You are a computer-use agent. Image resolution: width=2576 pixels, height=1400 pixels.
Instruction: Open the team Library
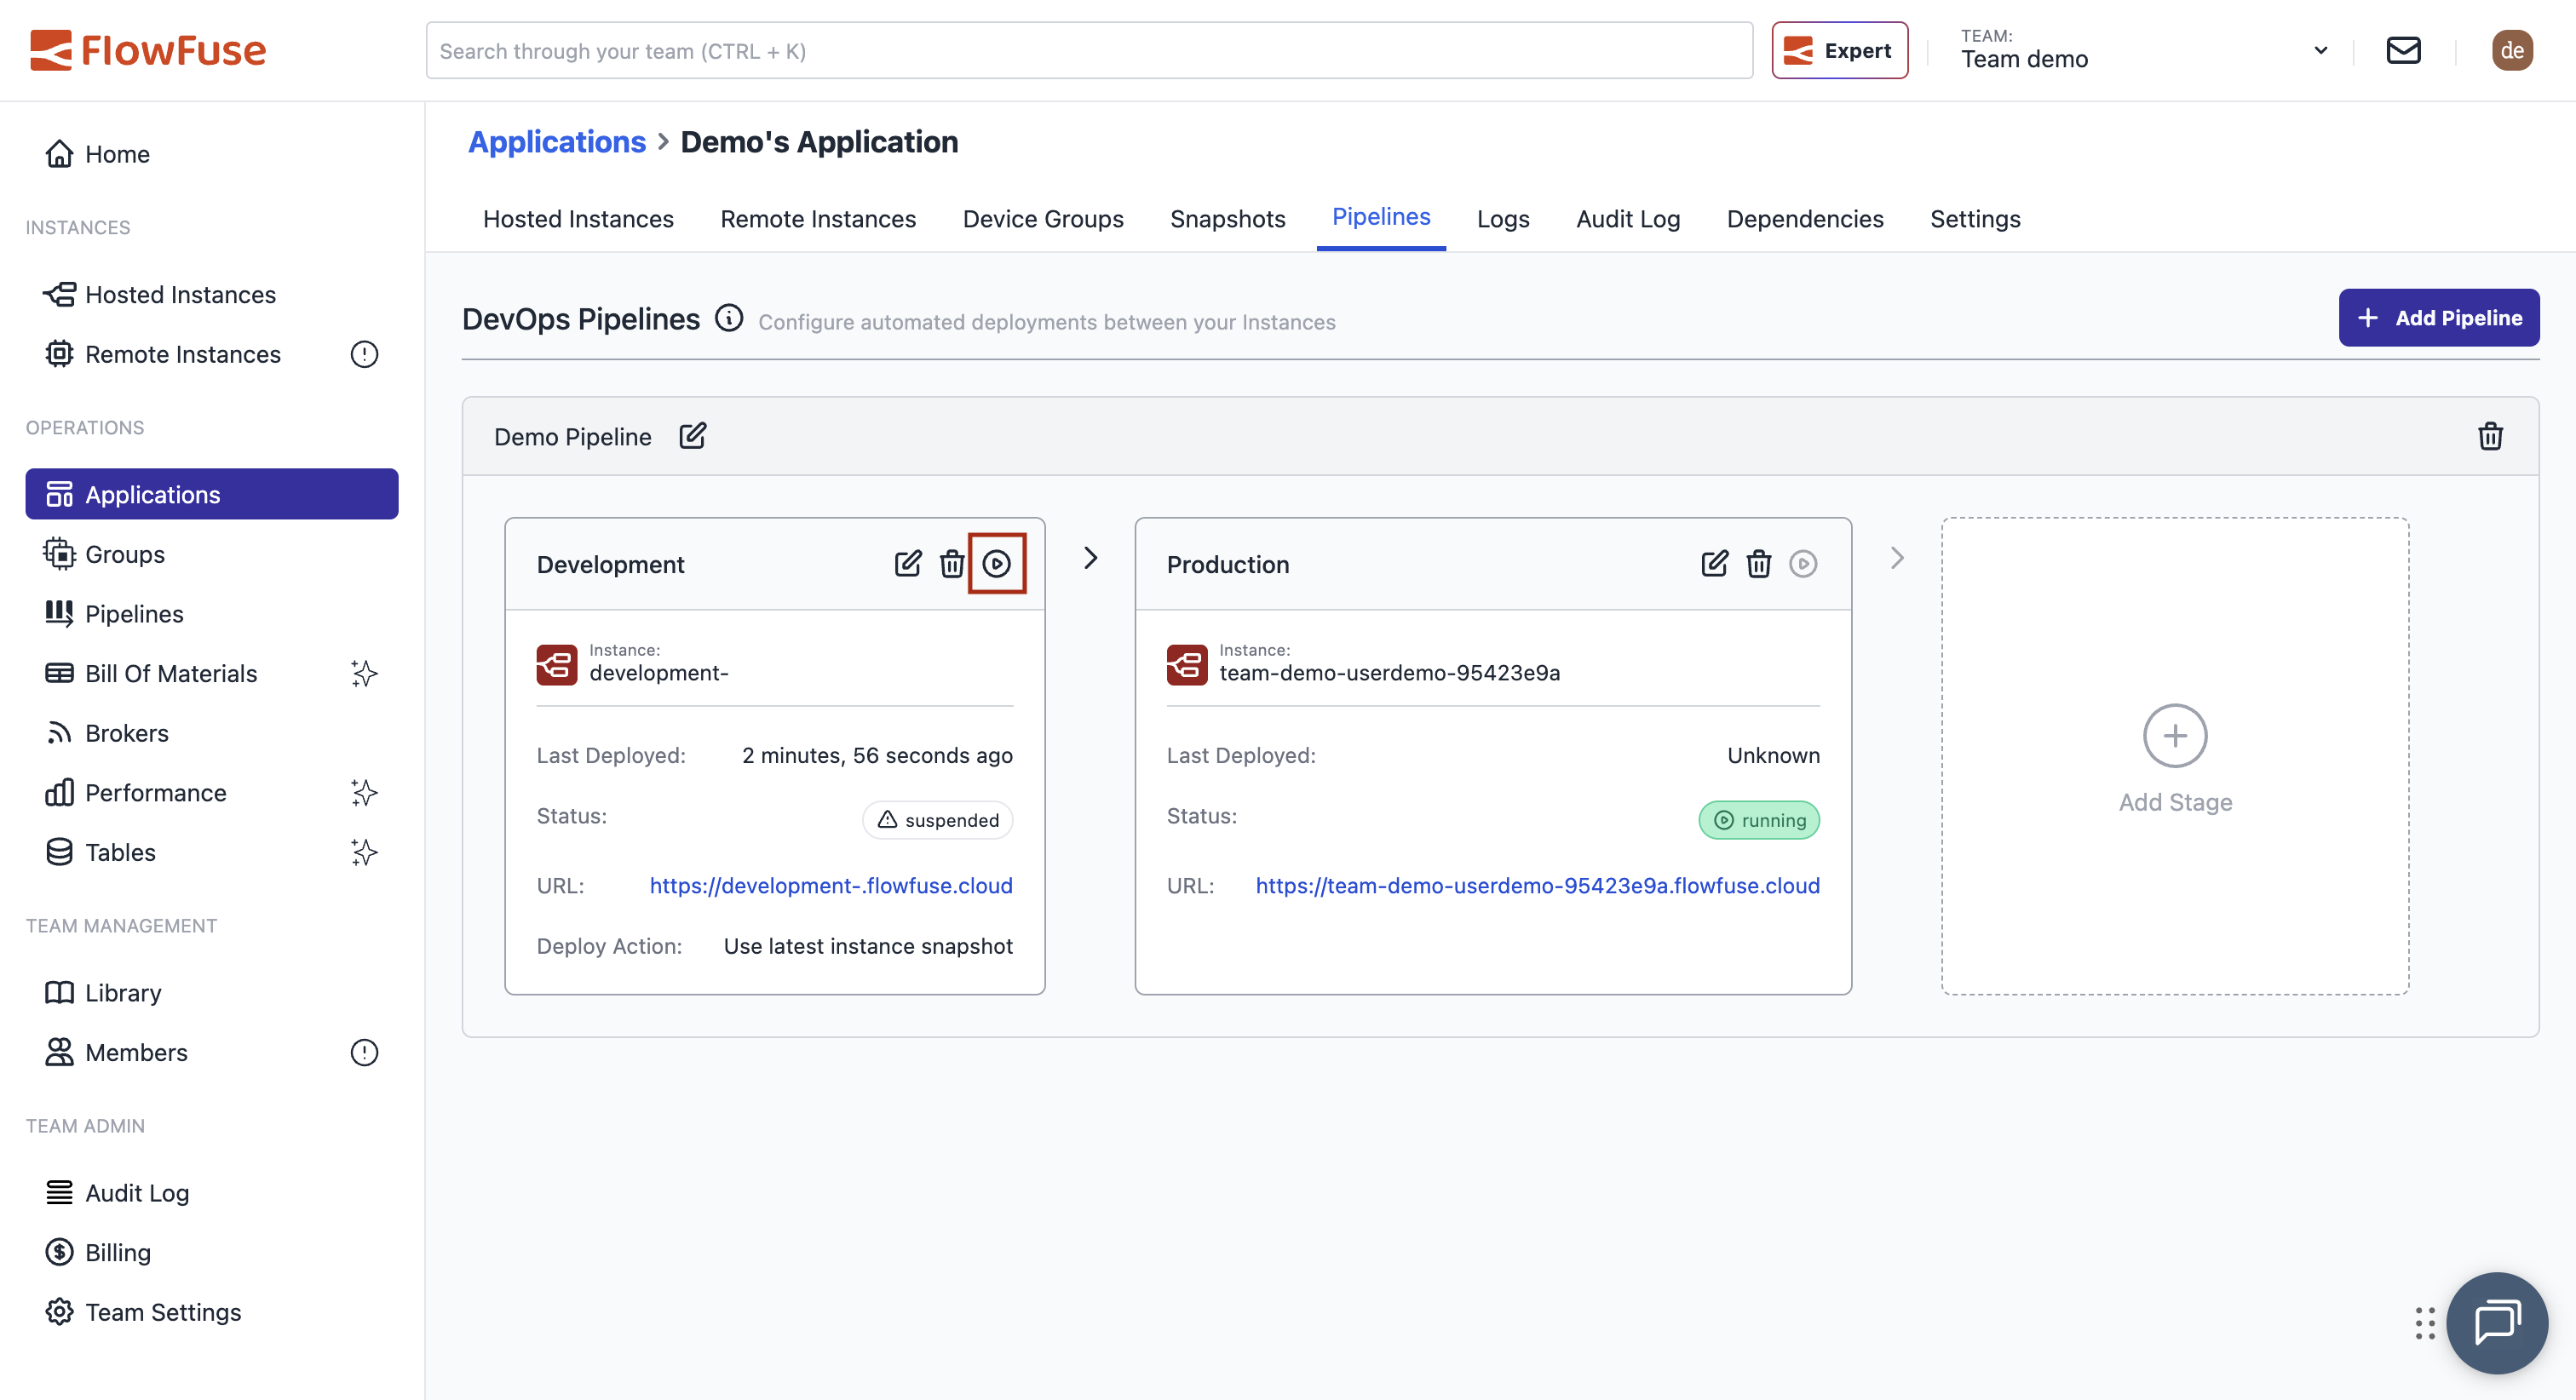212,992
